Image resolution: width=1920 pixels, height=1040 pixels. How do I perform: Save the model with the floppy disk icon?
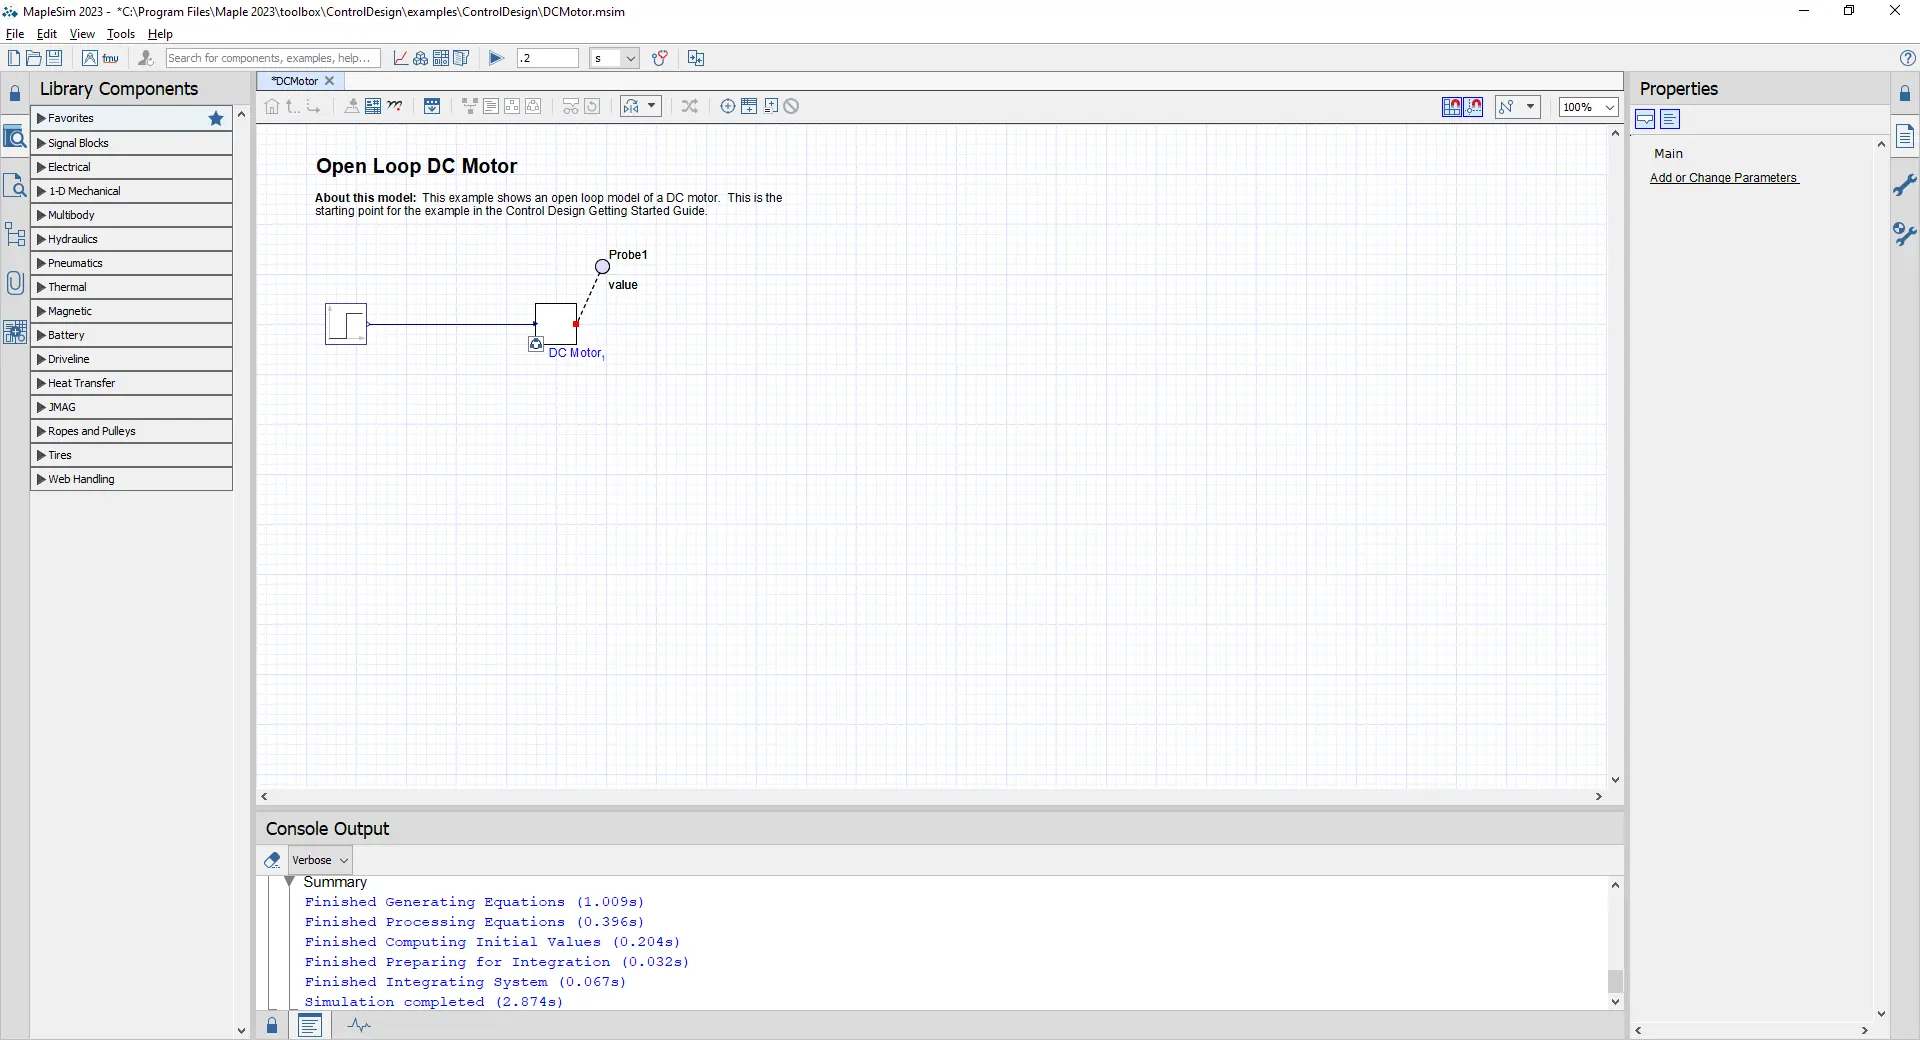pos(54,58)
